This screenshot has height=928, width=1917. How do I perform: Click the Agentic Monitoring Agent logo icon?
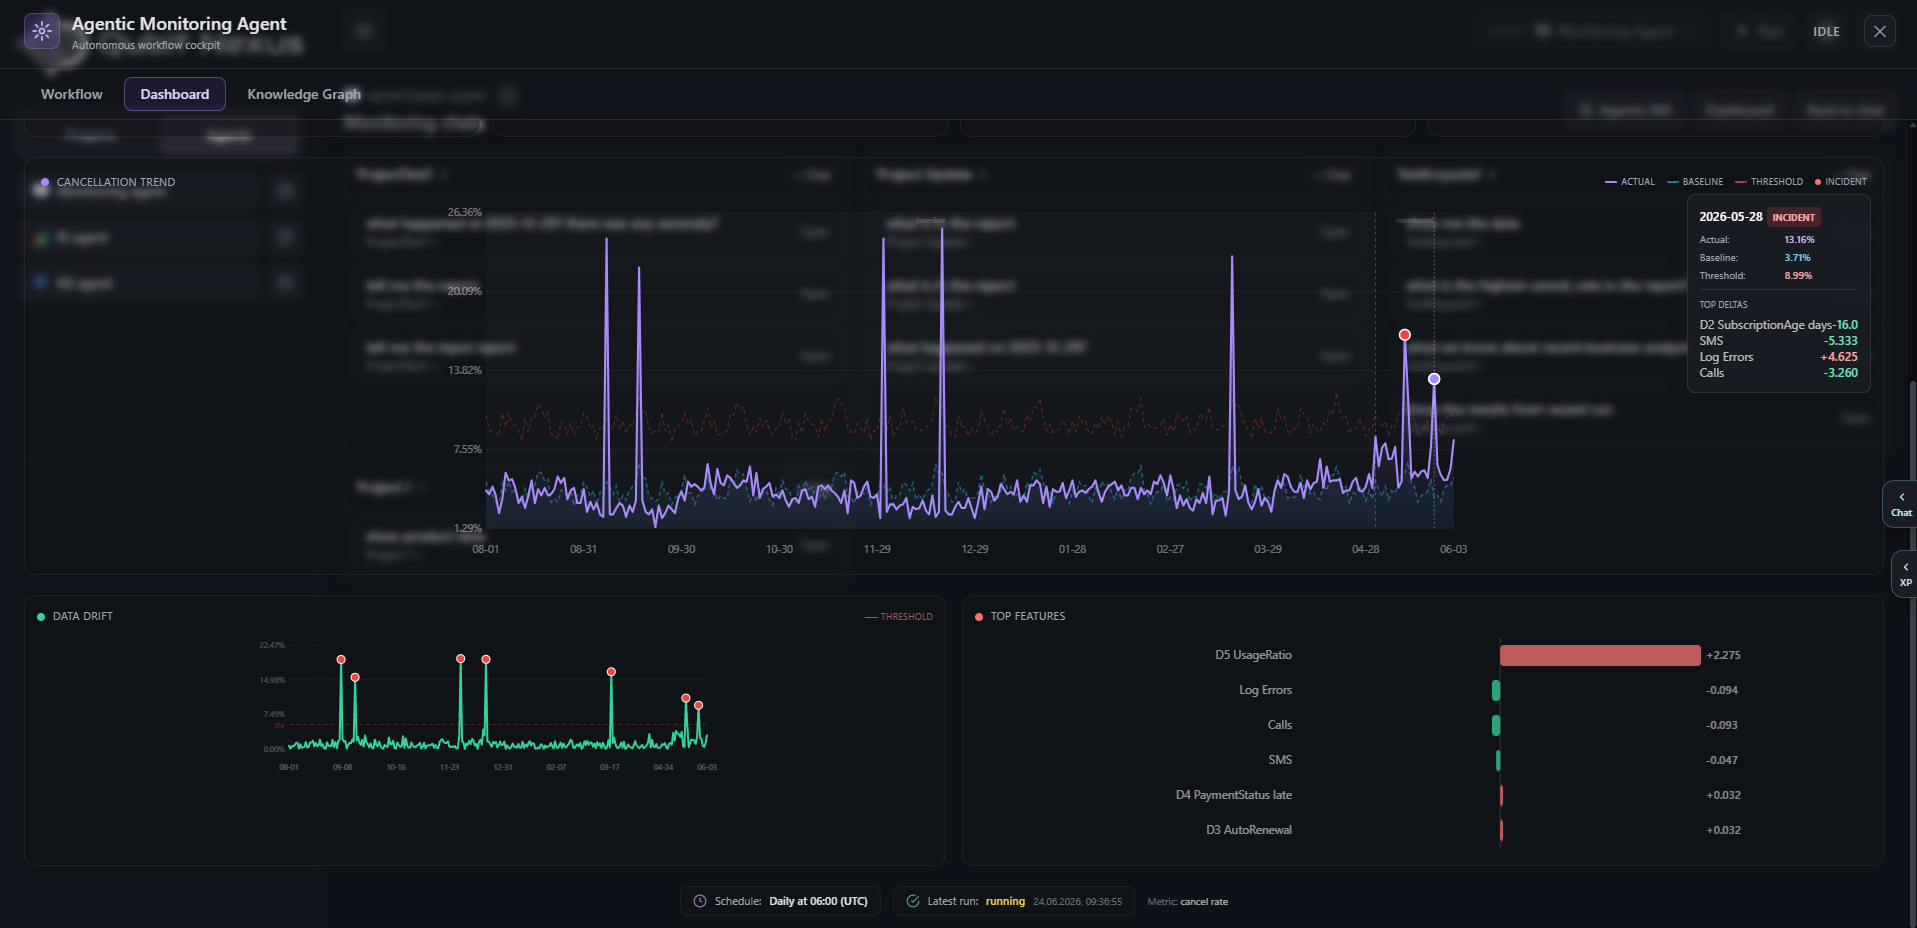[x=41, y=31]
